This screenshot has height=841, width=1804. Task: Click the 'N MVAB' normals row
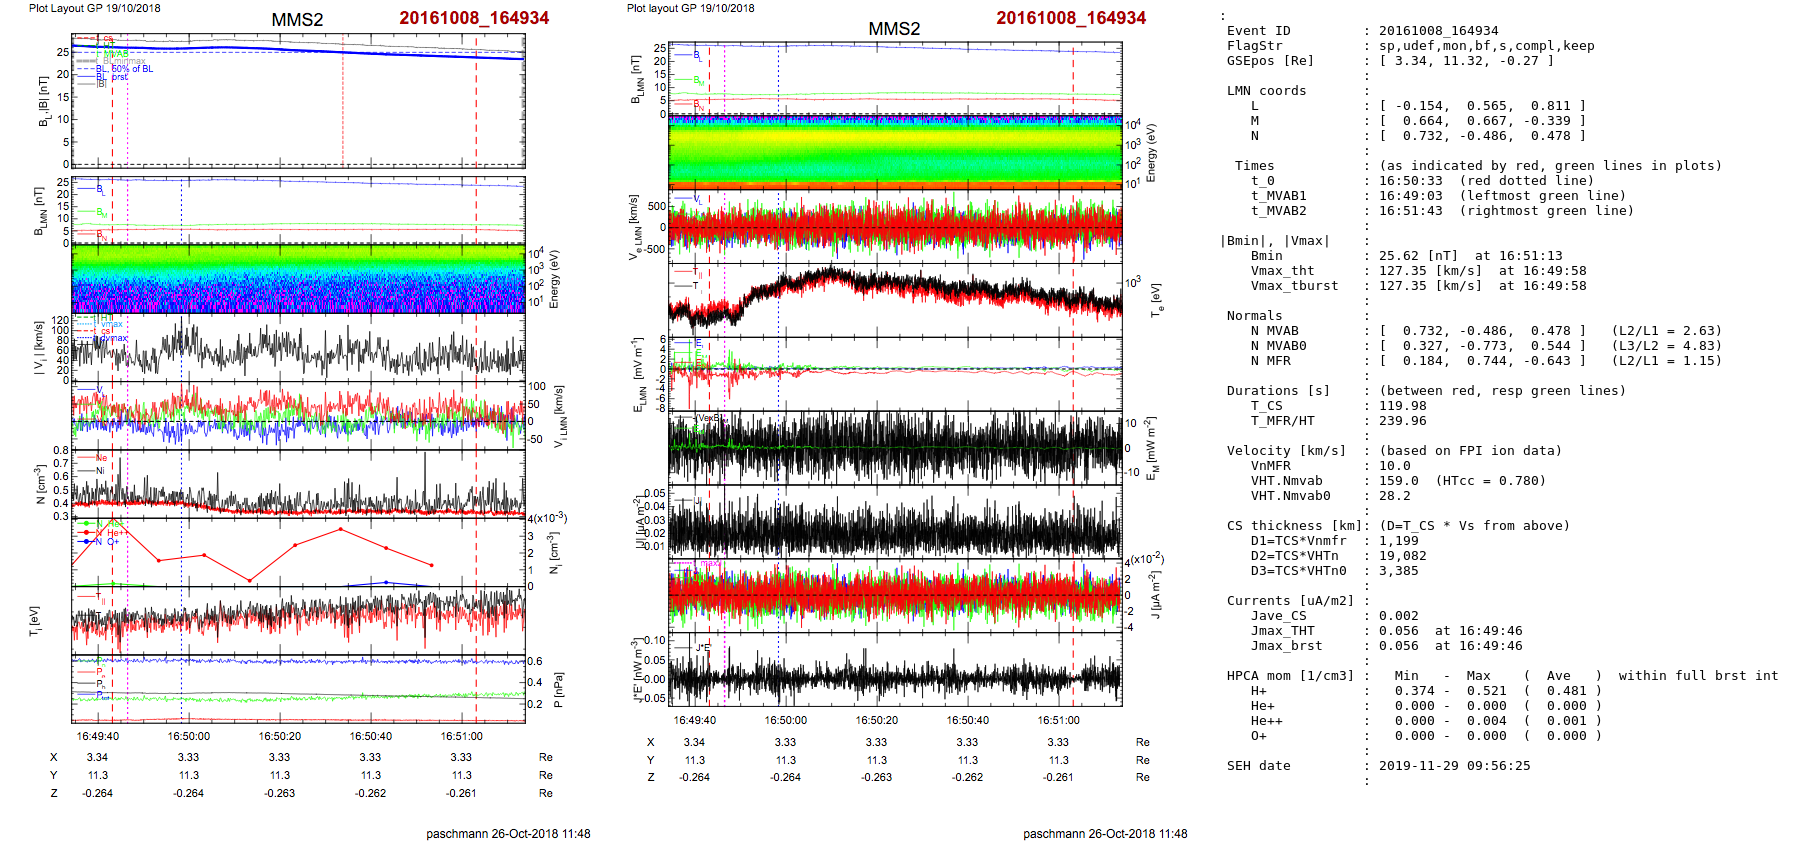coord(1274,331)
